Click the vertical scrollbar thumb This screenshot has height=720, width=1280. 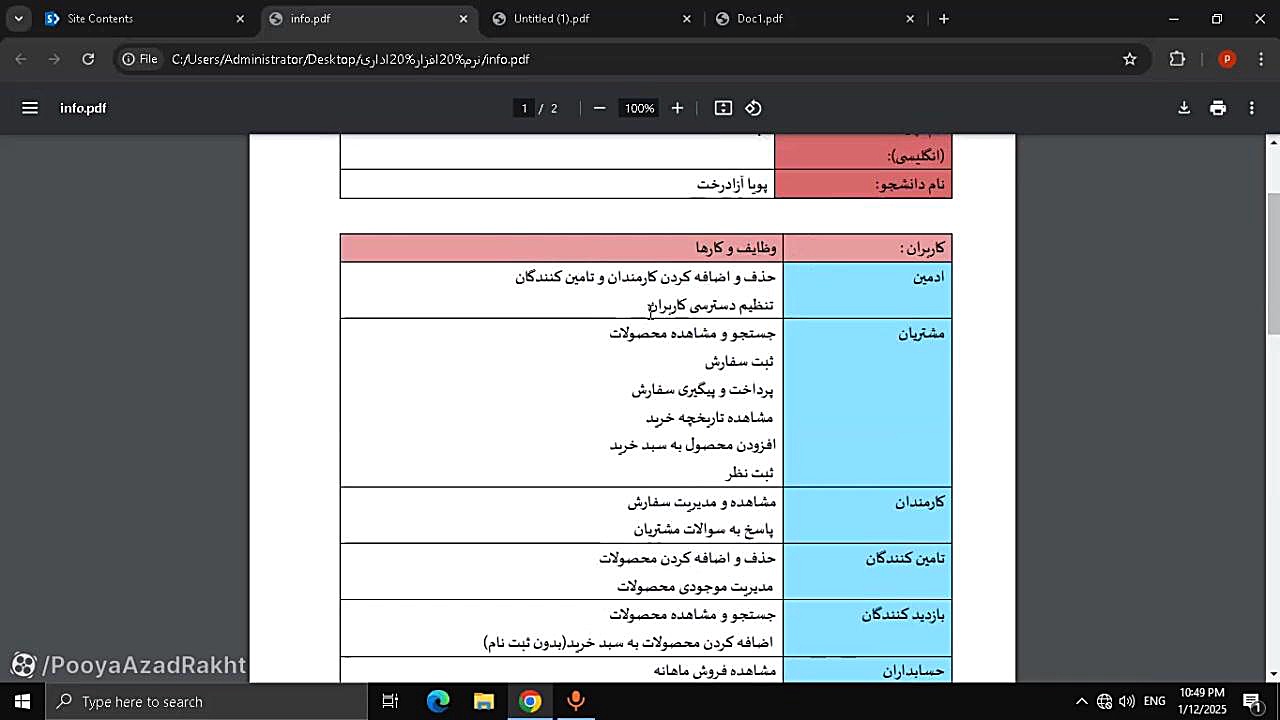coord(1273,263)
